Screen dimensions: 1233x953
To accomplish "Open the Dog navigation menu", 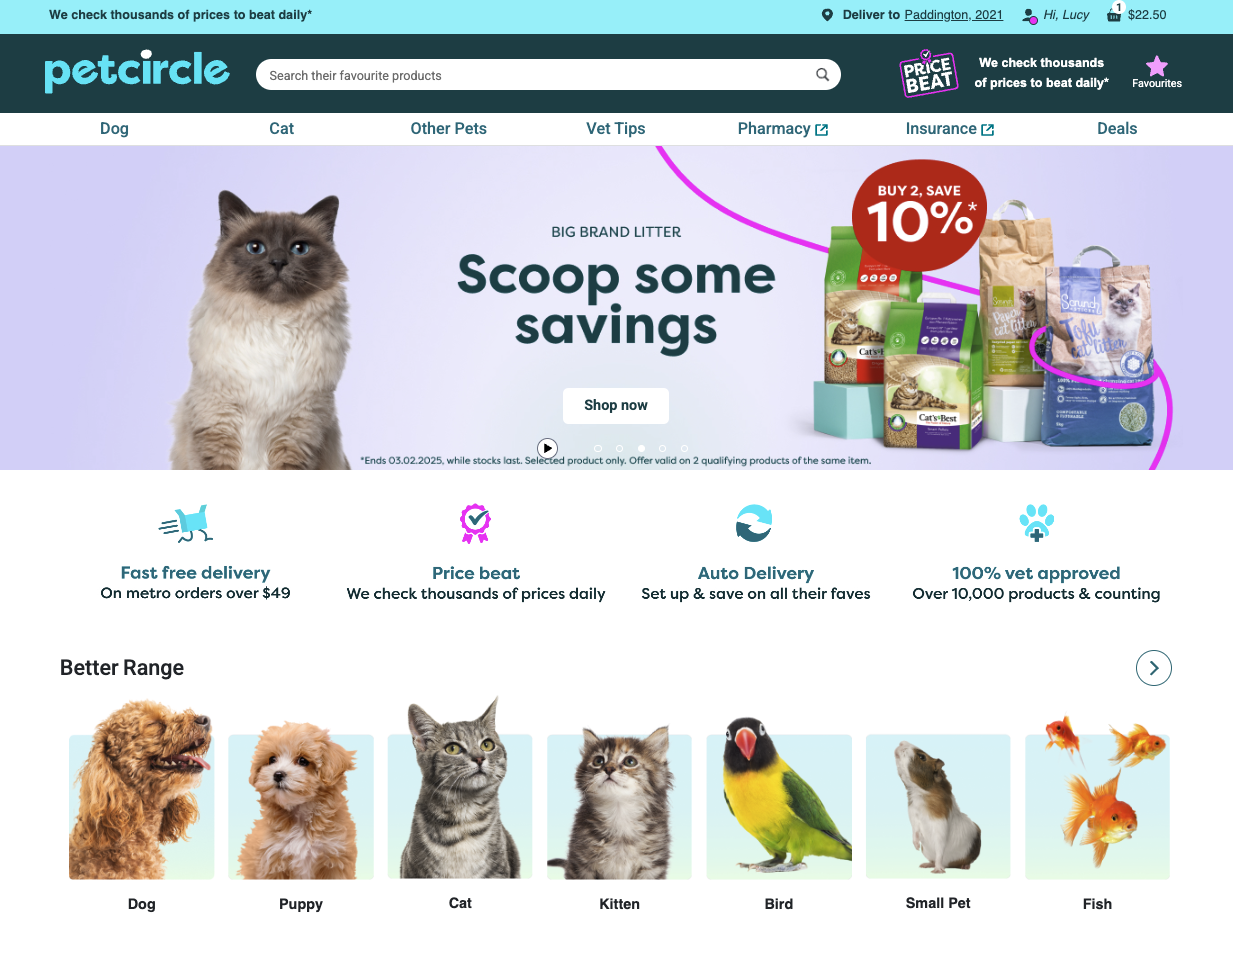I will click(114, 129).
